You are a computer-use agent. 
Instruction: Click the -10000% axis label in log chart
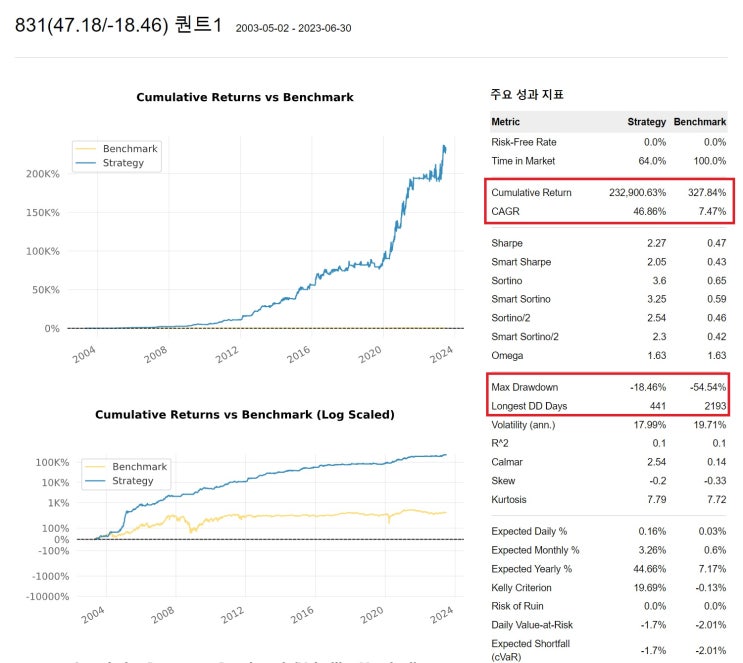tap(47, 597)
